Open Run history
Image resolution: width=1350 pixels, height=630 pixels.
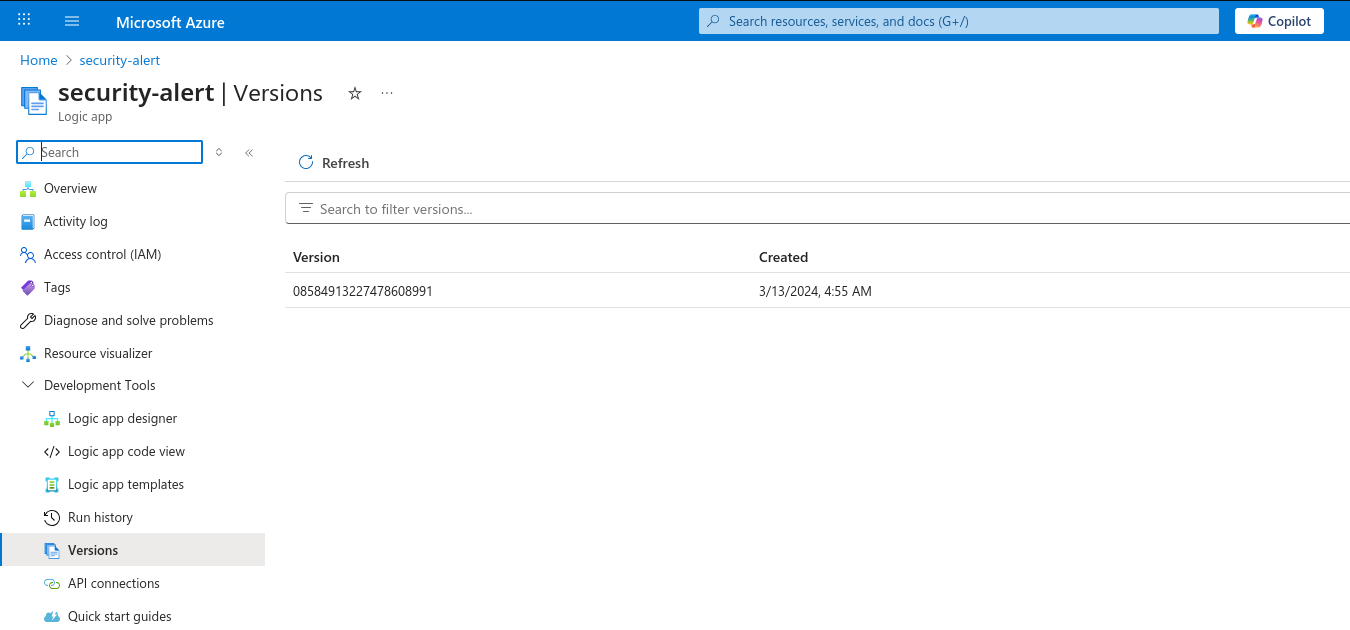tap(100, 517)
